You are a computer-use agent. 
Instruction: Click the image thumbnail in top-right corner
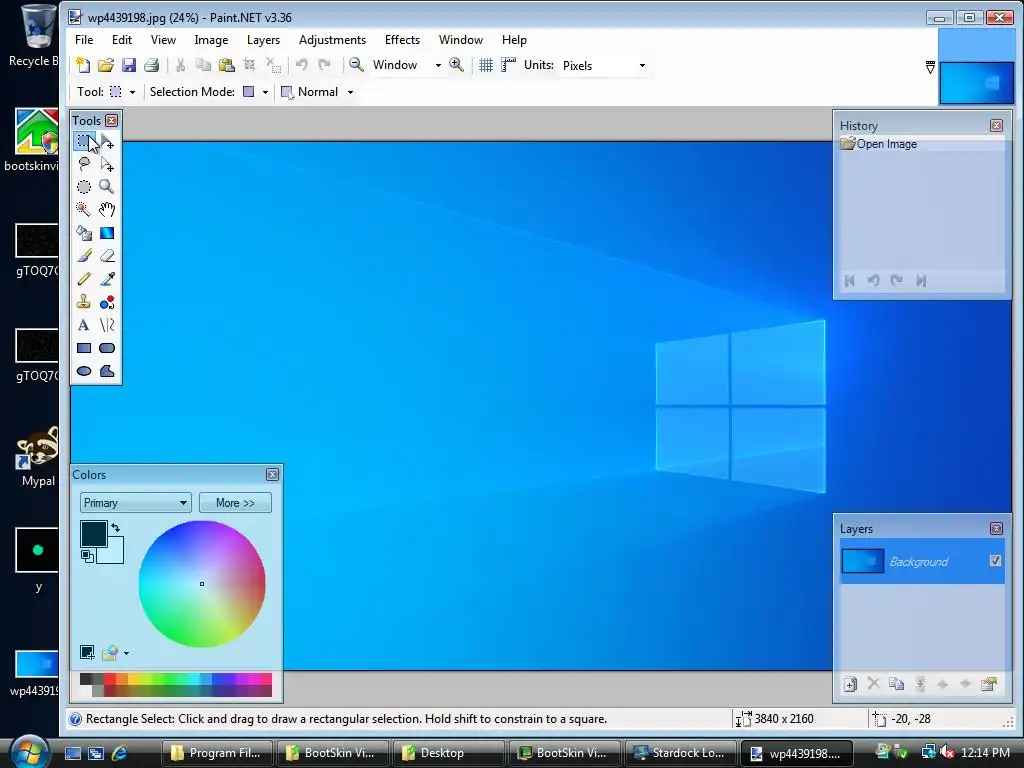pyautogui.click(x=977, y=83)
